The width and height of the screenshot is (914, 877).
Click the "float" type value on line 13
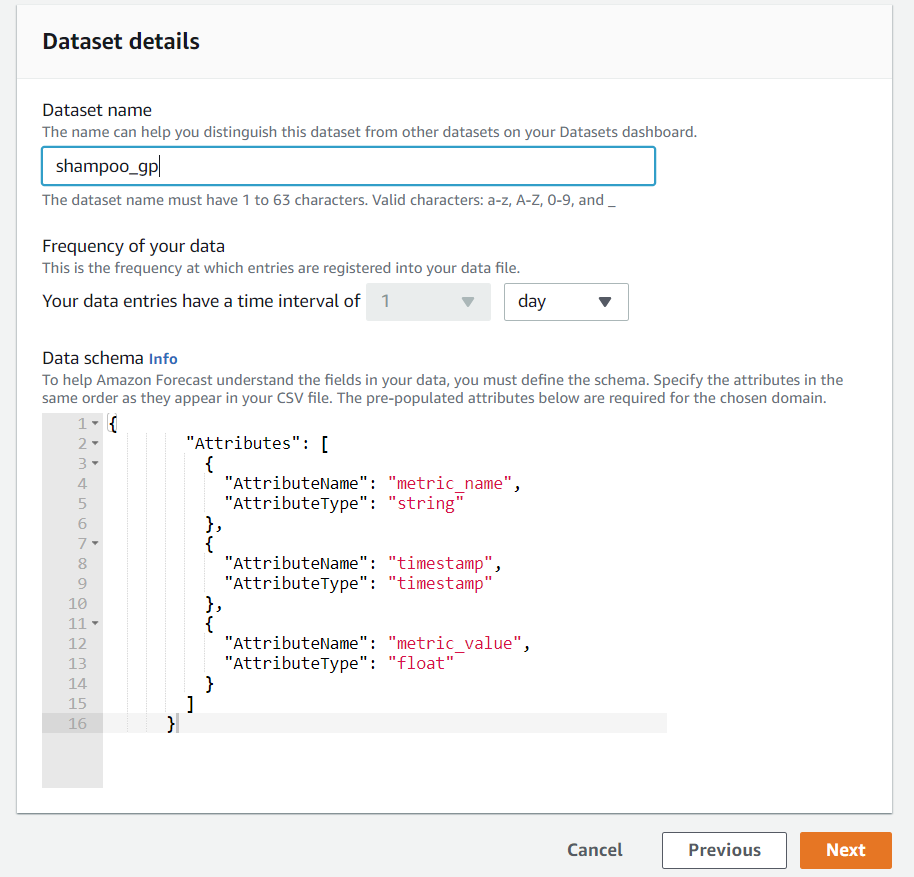coord(421,664)
